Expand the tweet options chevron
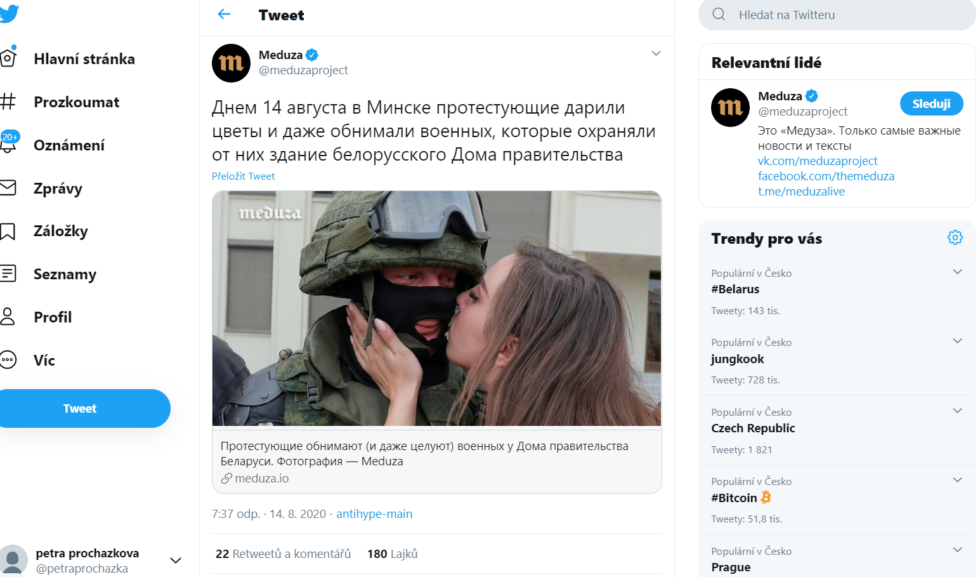The image size is (980, 577). point(656,54)
